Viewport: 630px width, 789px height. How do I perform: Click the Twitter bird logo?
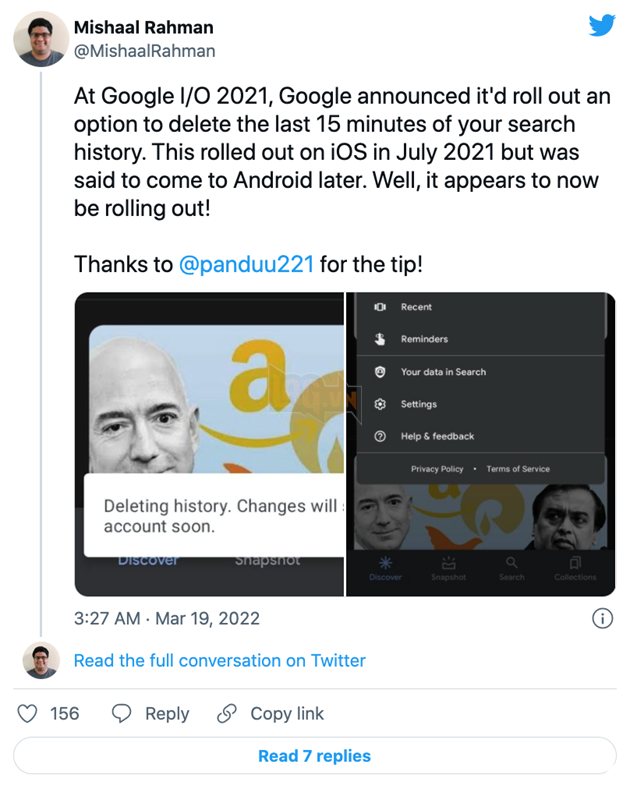point(602,27)
